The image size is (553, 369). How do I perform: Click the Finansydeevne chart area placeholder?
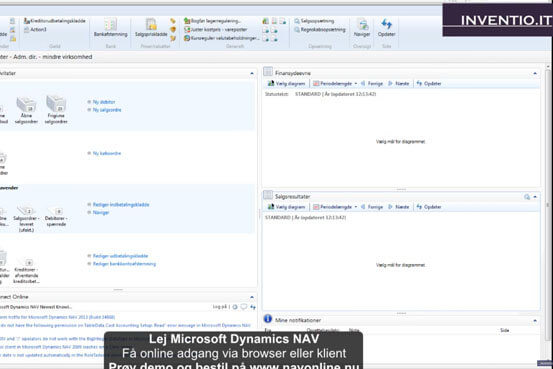click(x=401, y=142)
